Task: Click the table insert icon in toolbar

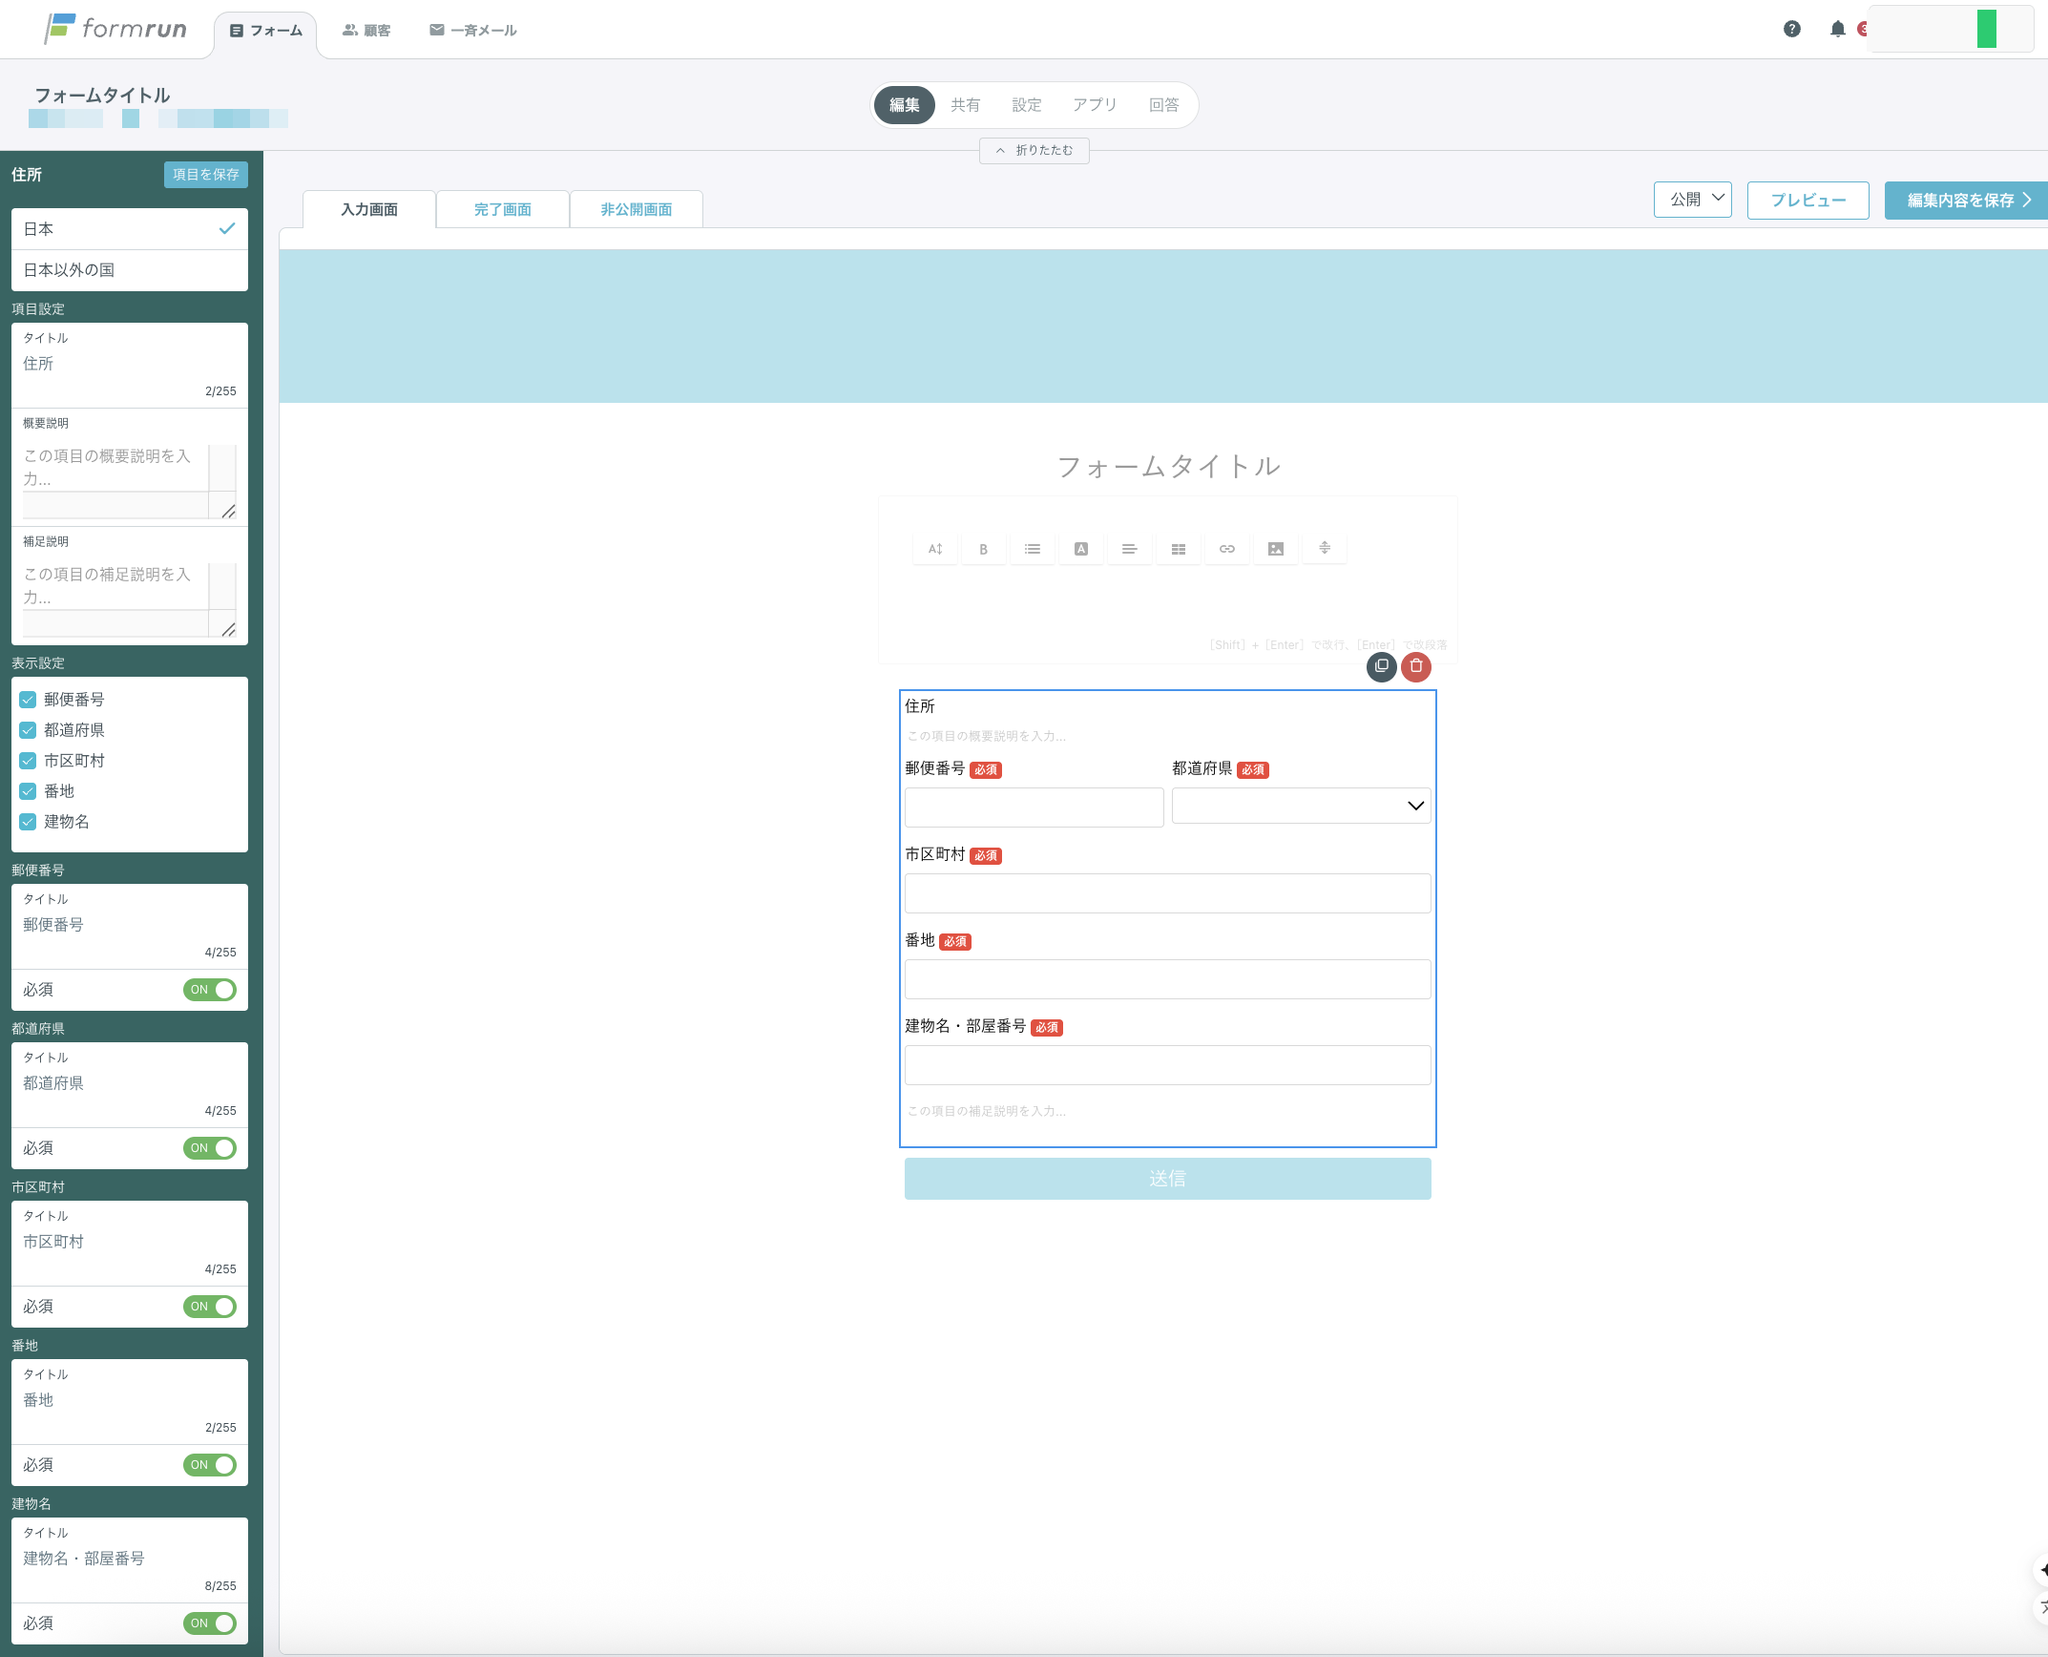Action: click(x=1178, y=549)
